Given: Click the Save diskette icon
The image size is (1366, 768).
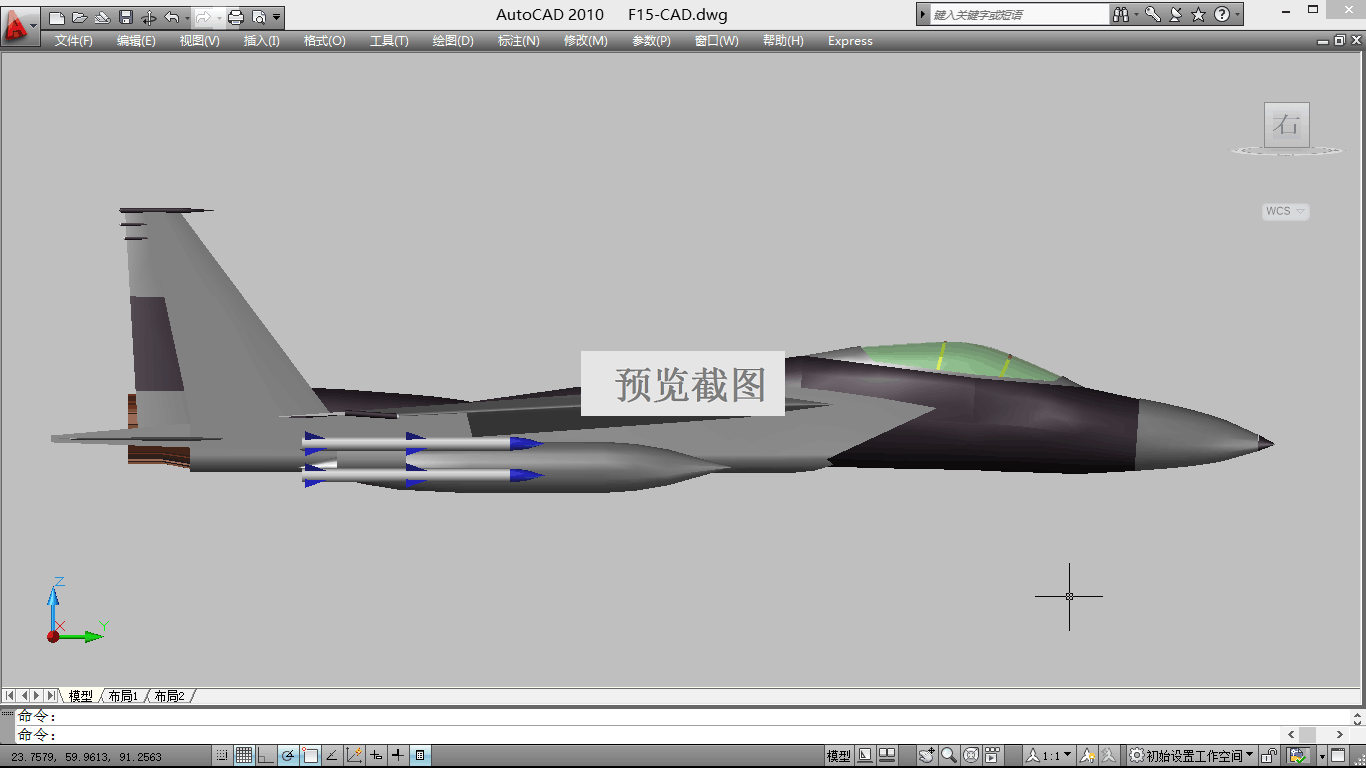Looking at the screenshot, I should coord(126,17).
